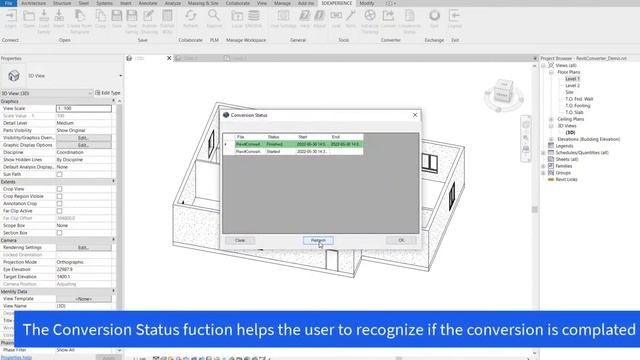Enable the Crop View checkbox
The width and height of the screenshot is (640, 360).
coord(60,189)
